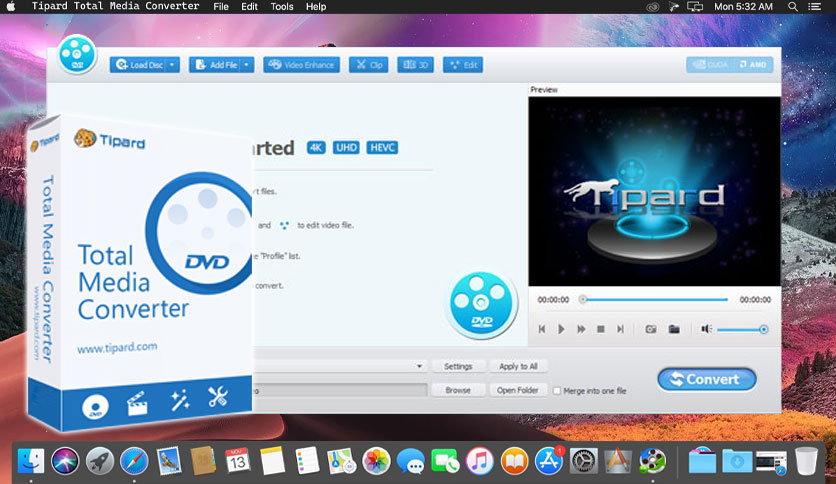Open the Apple menu
The width and height of the screenshot is (836, 484).
pyautogui.click(x=11, y=6)
